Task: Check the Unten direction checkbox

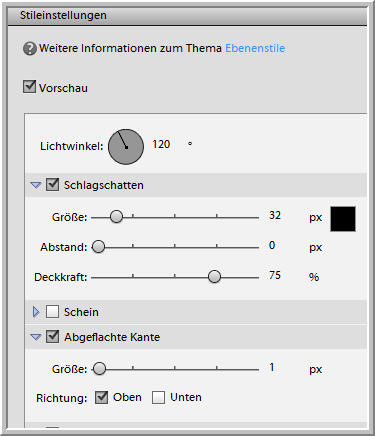Action: pos(158,397)
